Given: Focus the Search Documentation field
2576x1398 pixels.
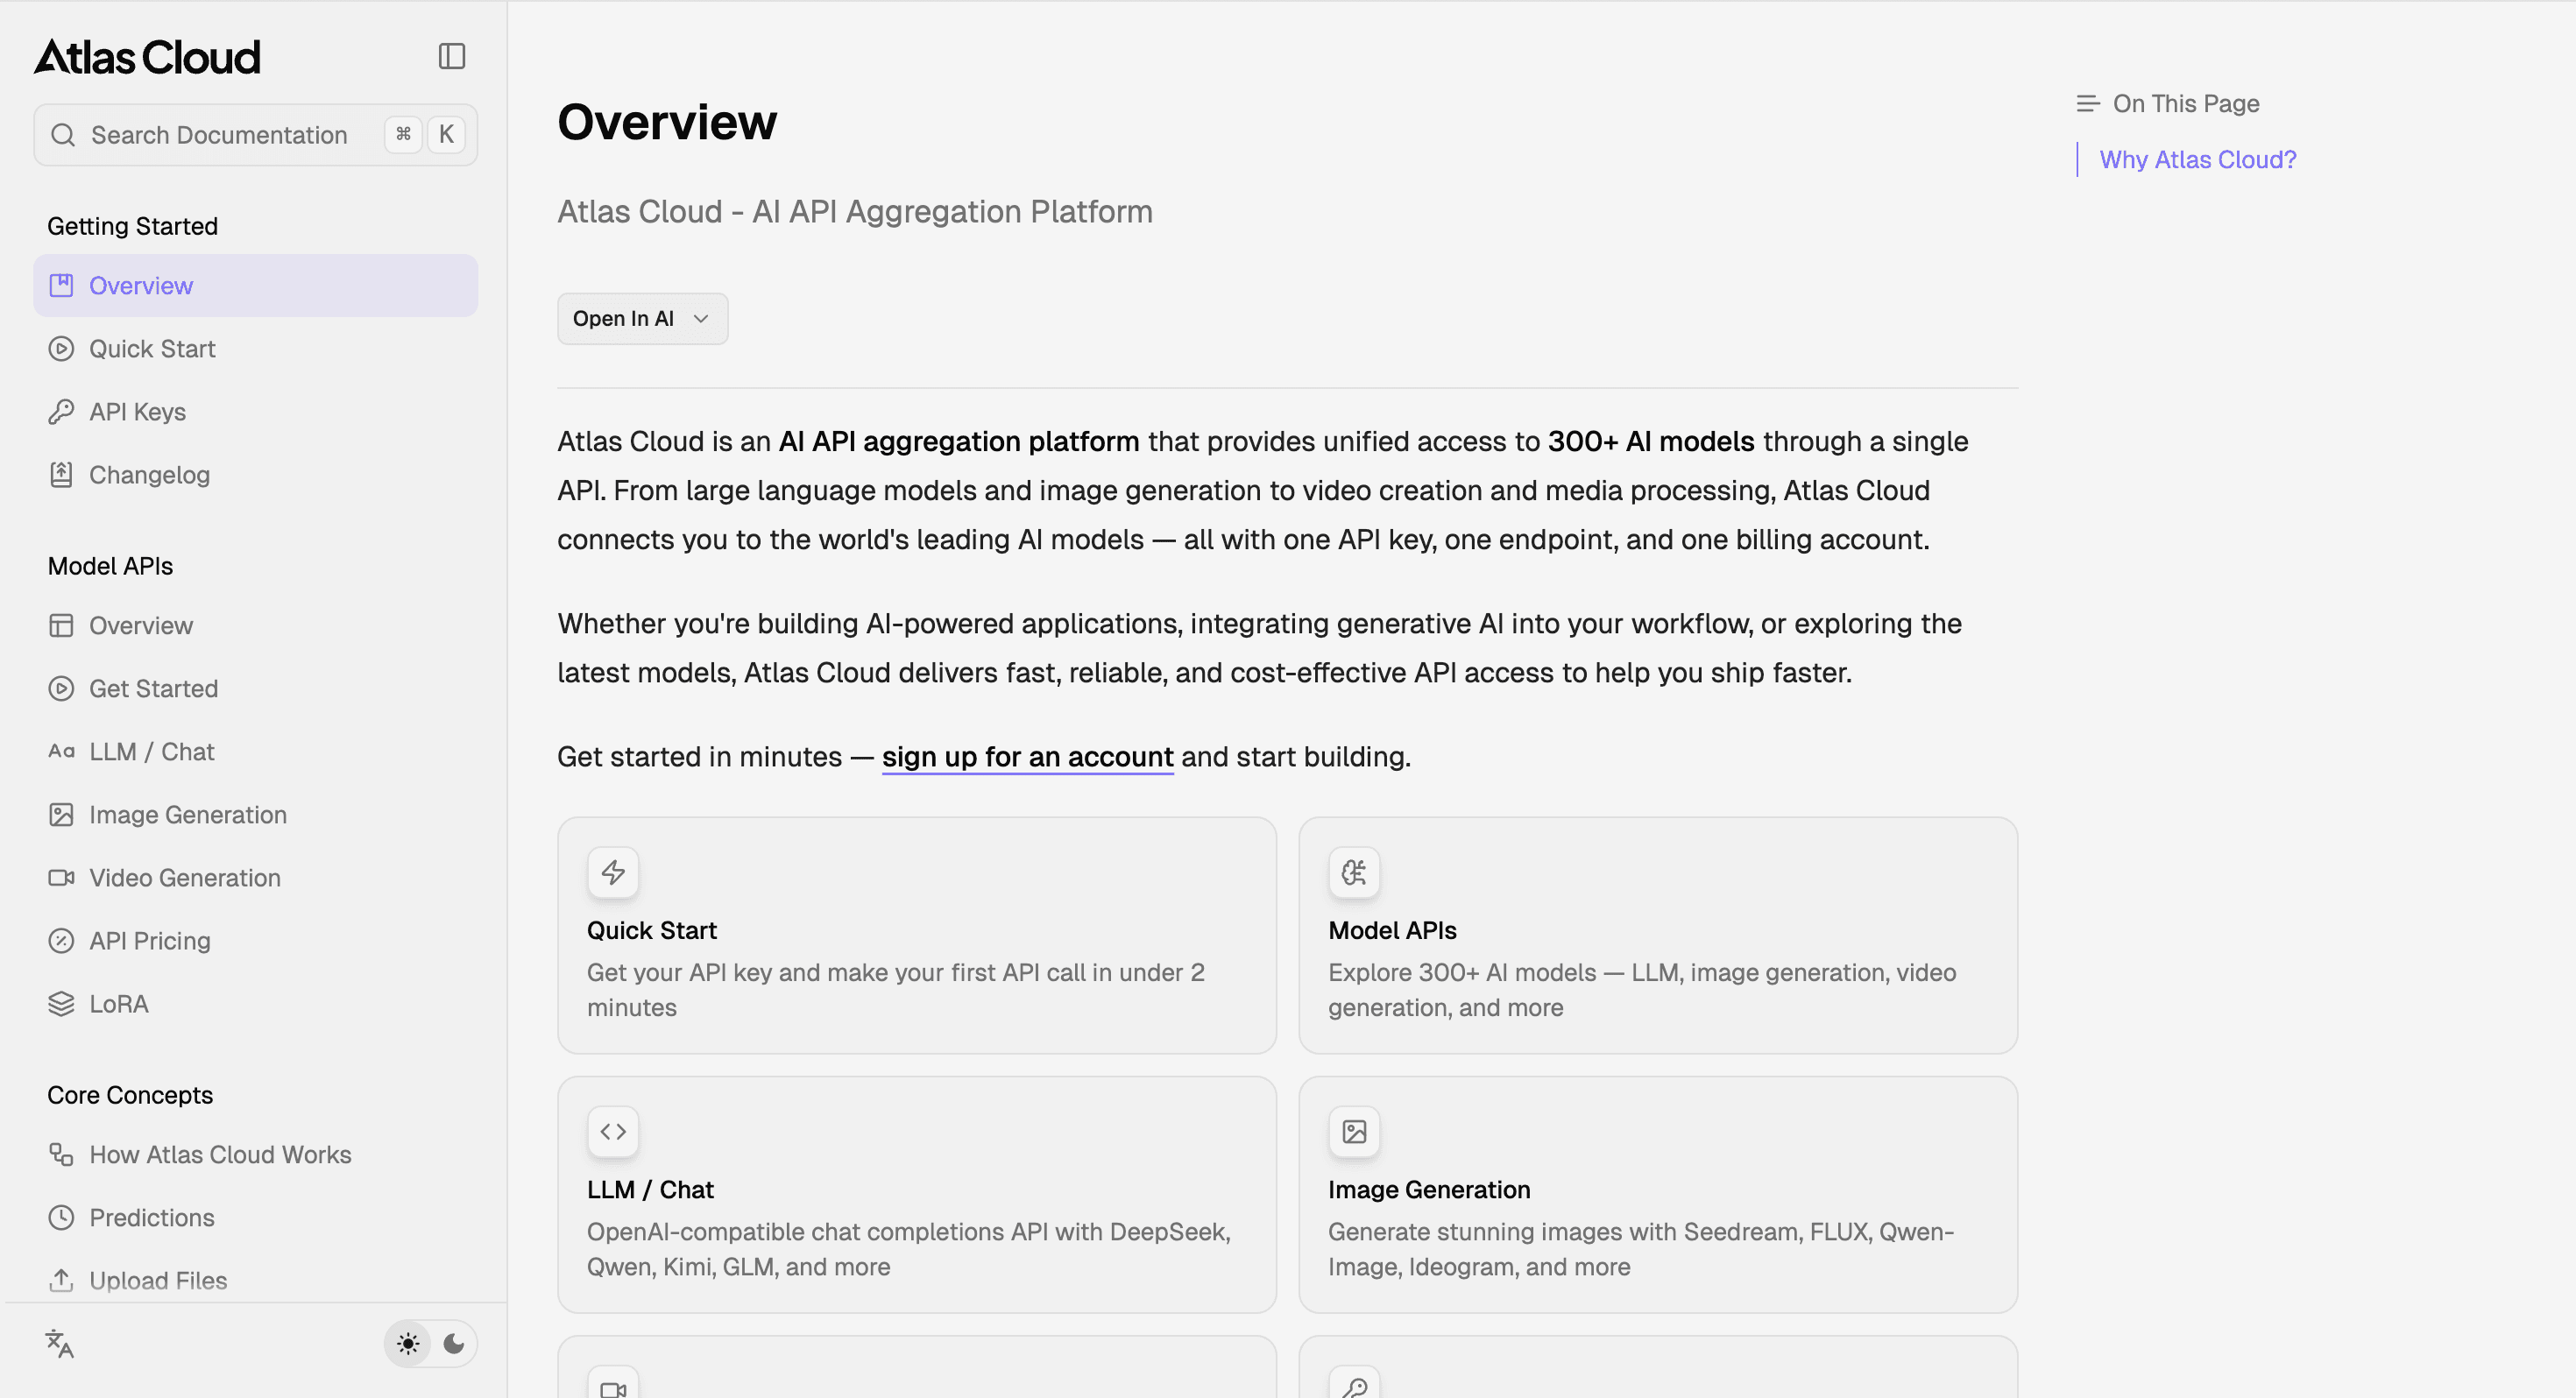Looking at the screenshot, I should 219,135.
